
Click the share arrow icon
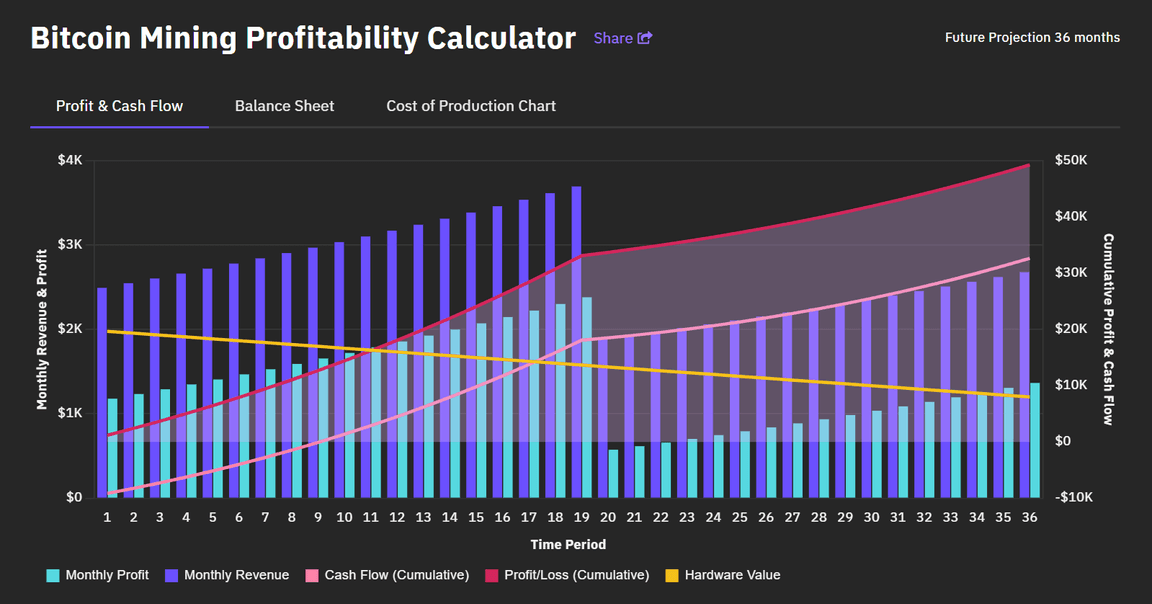pos(644,37)
